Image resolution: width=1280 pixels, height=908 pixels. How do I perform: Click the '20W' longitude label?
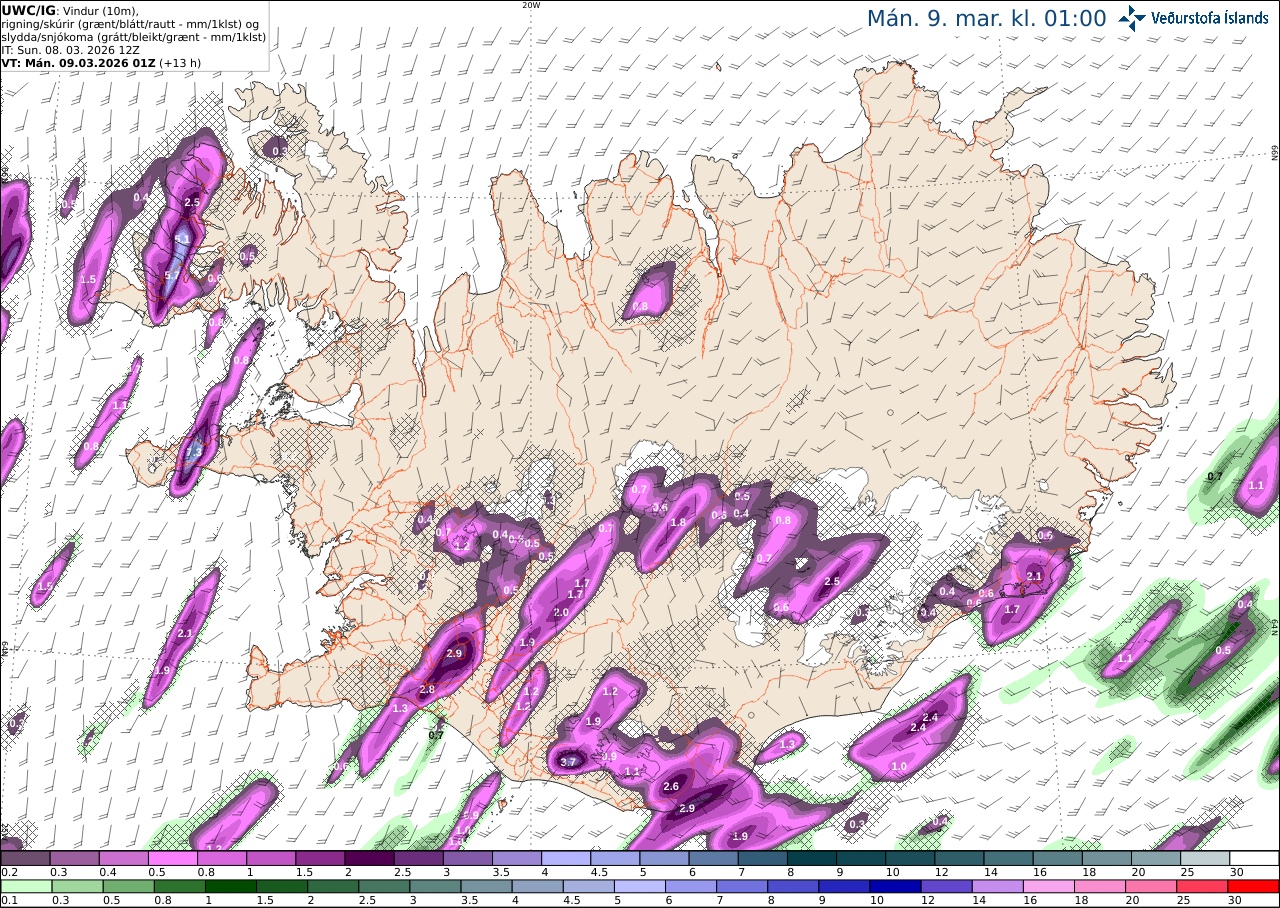click(x=531, y=5)
